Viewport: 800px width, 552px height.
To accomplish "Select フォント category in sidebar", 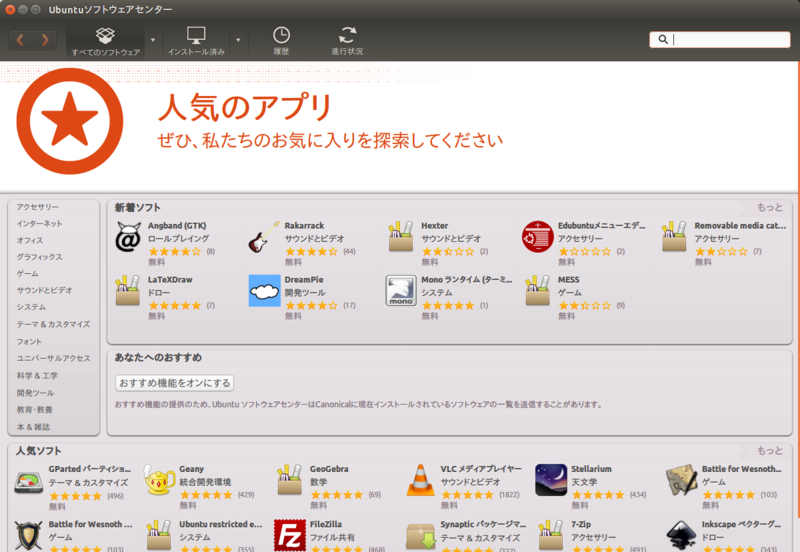I will [x=29, y=341].
